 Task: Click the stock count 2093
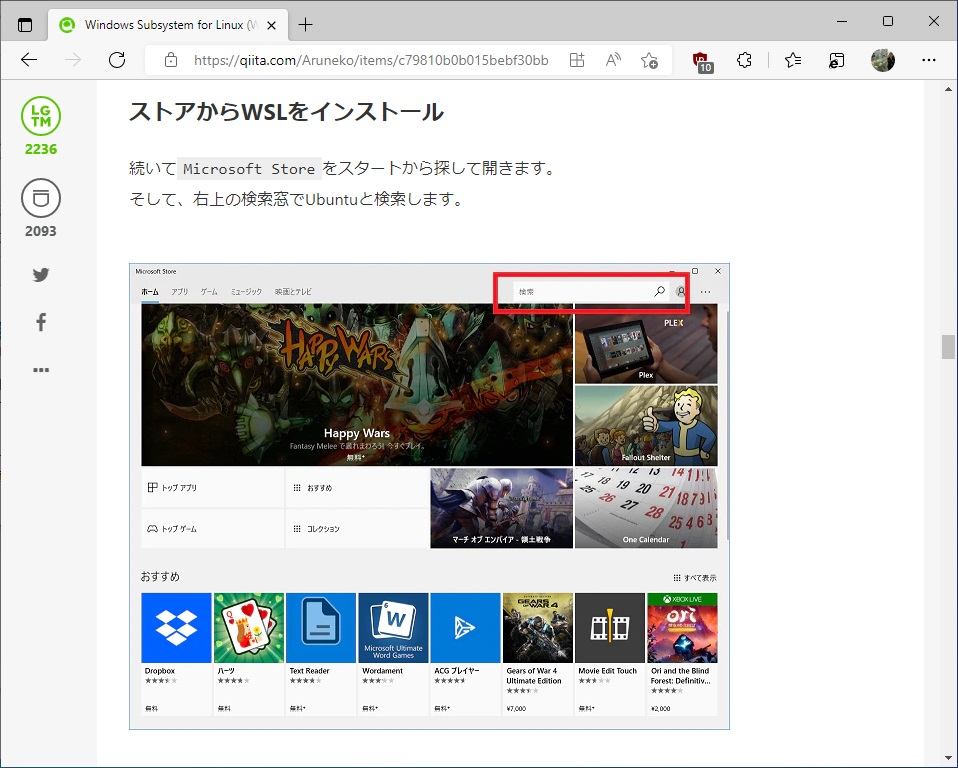point(41,231)
